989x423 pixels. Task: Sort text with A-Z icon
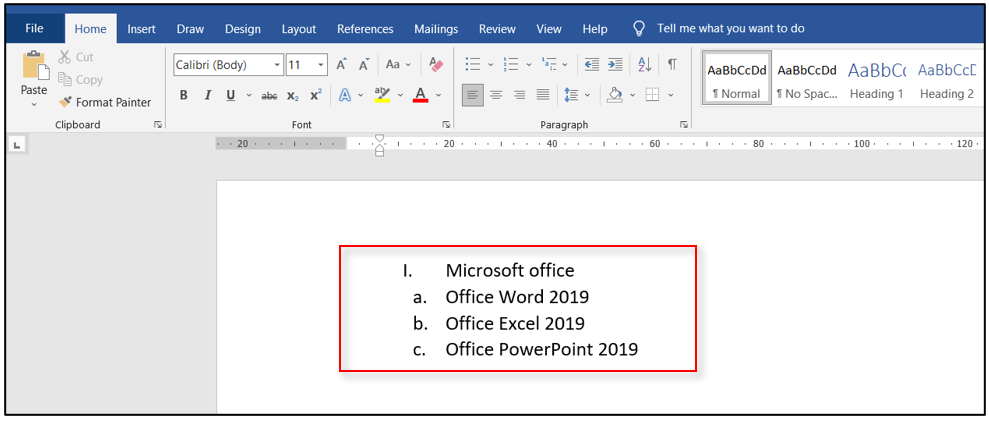[645, 64]
